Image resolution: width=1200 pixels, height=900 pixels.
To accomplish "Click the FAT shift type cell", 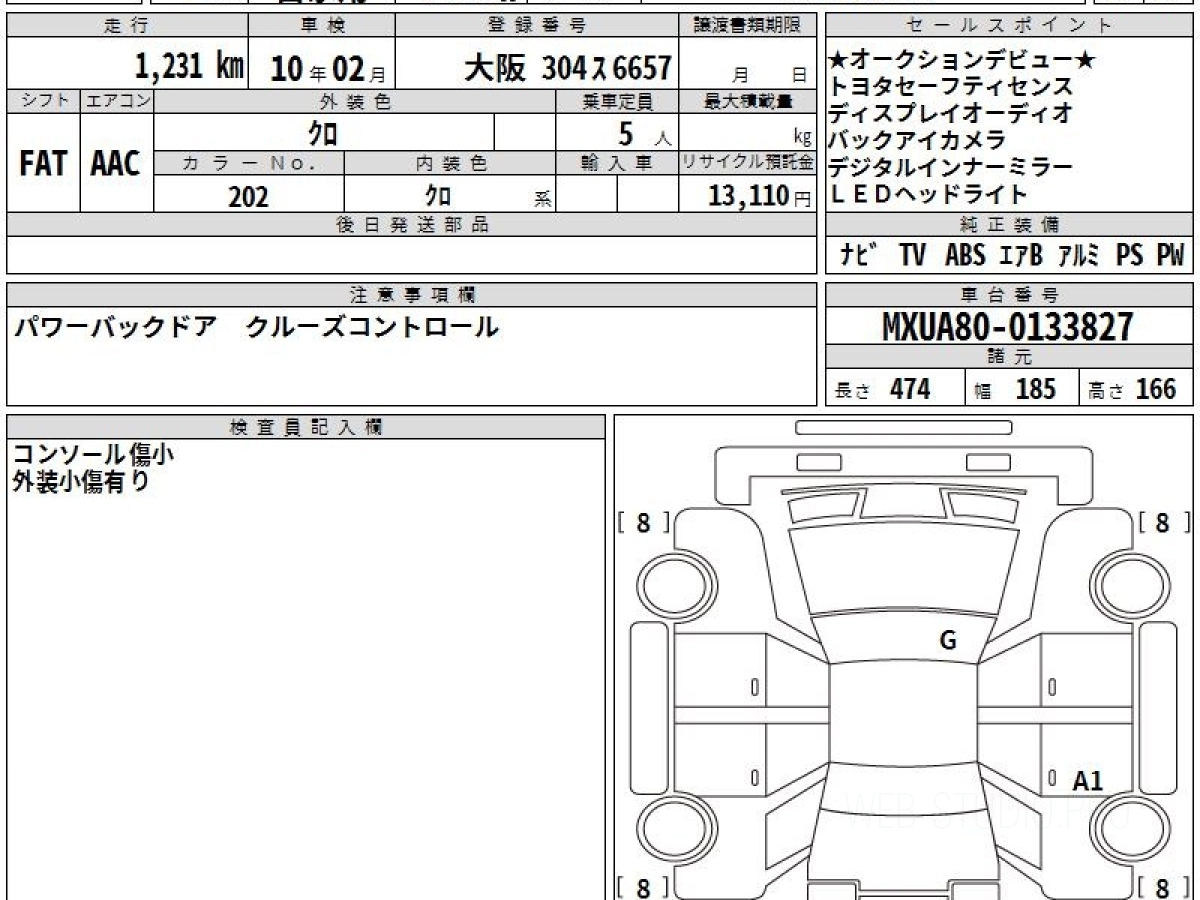I will (43, 163).
